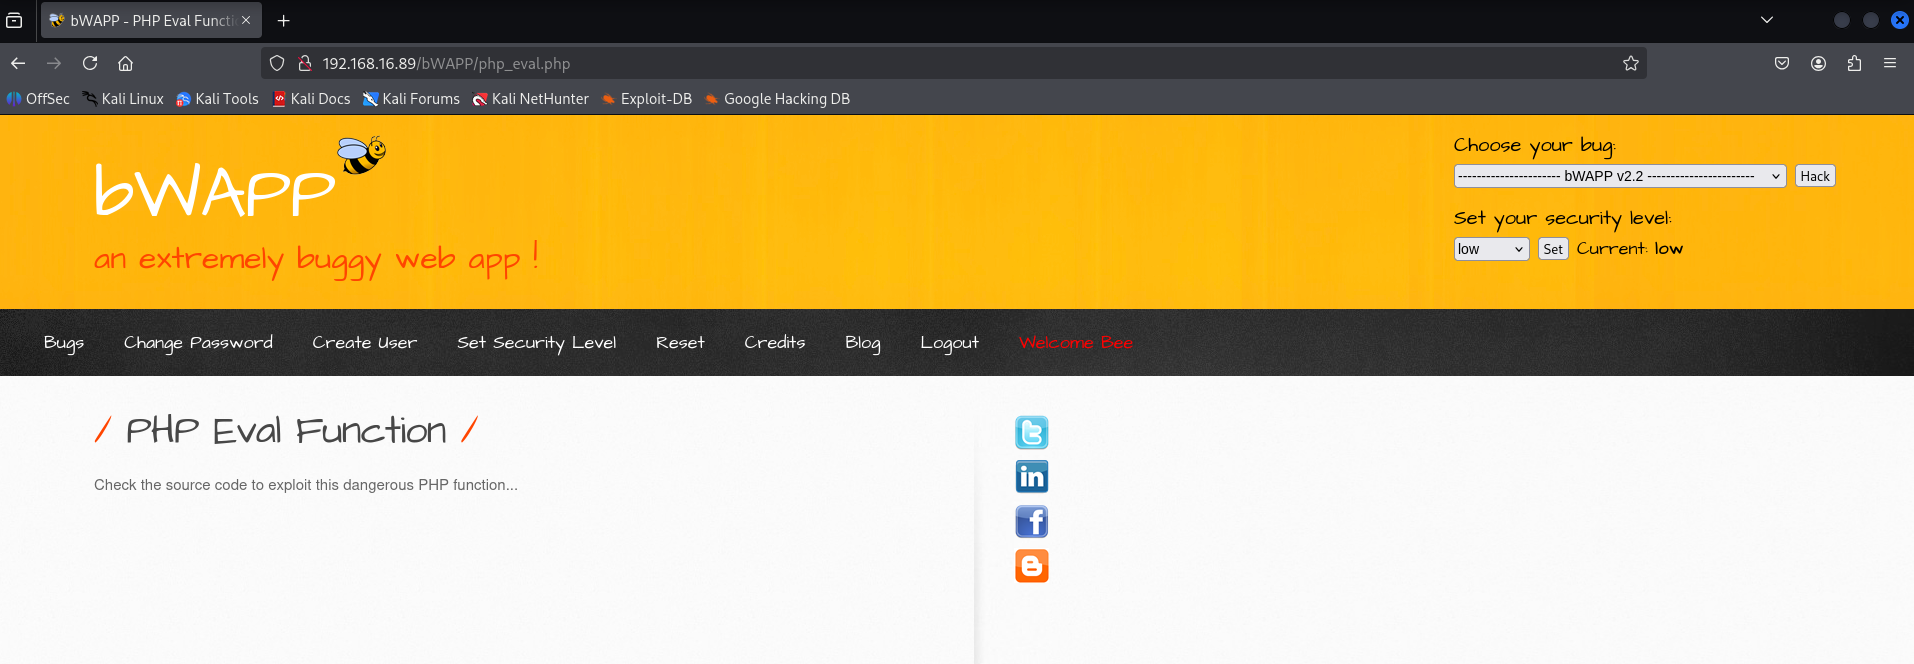Bookmark this page with star icon

point(1631,63)
